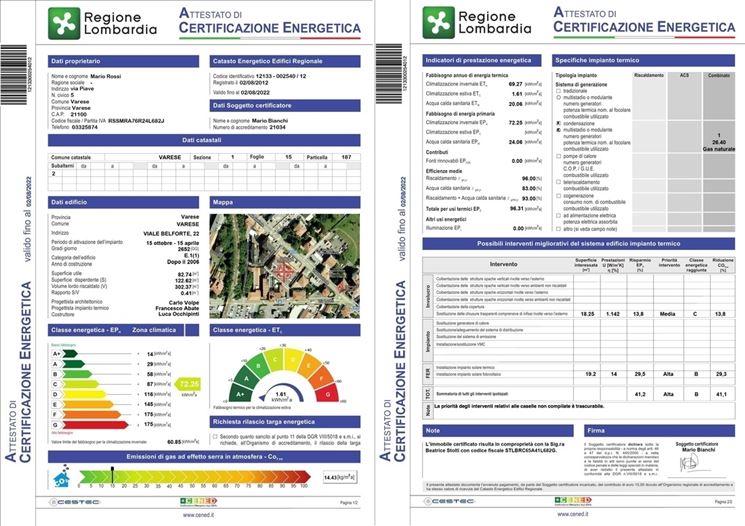Click the 'Specifiche impianto termico' header
This screenshot has width=745, height=526.
[643, 60]
